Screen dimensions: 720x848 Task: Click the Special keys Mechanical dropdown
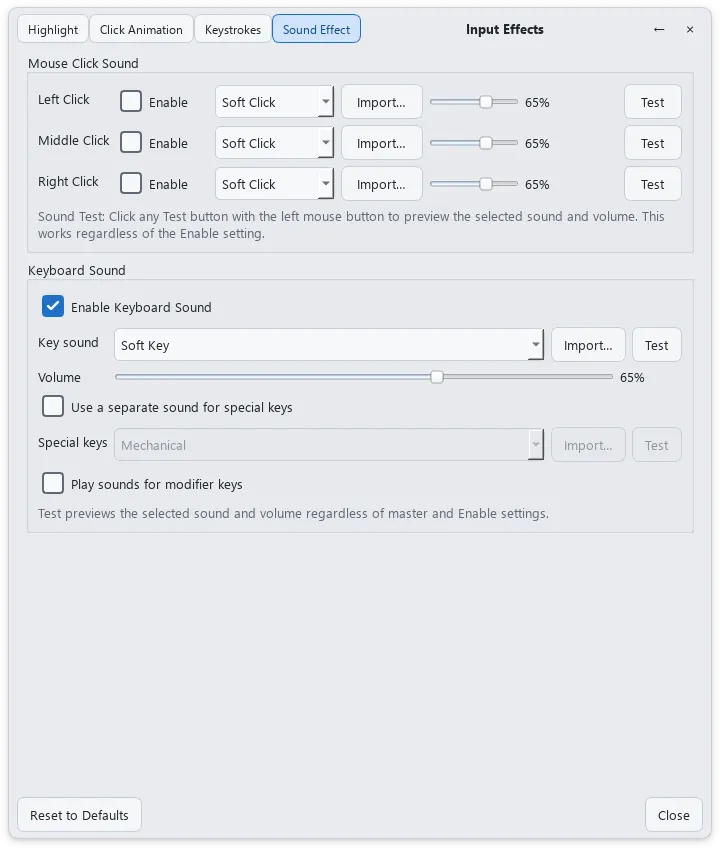(329, 445)
